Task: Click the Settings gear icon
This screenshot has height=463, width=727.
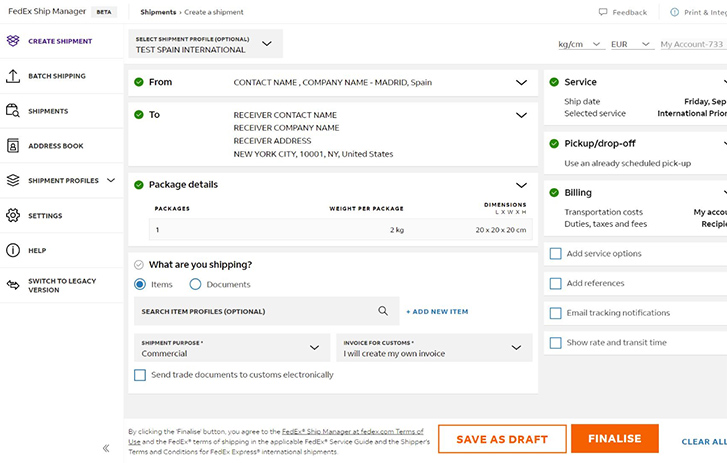Action: (13, 216)
